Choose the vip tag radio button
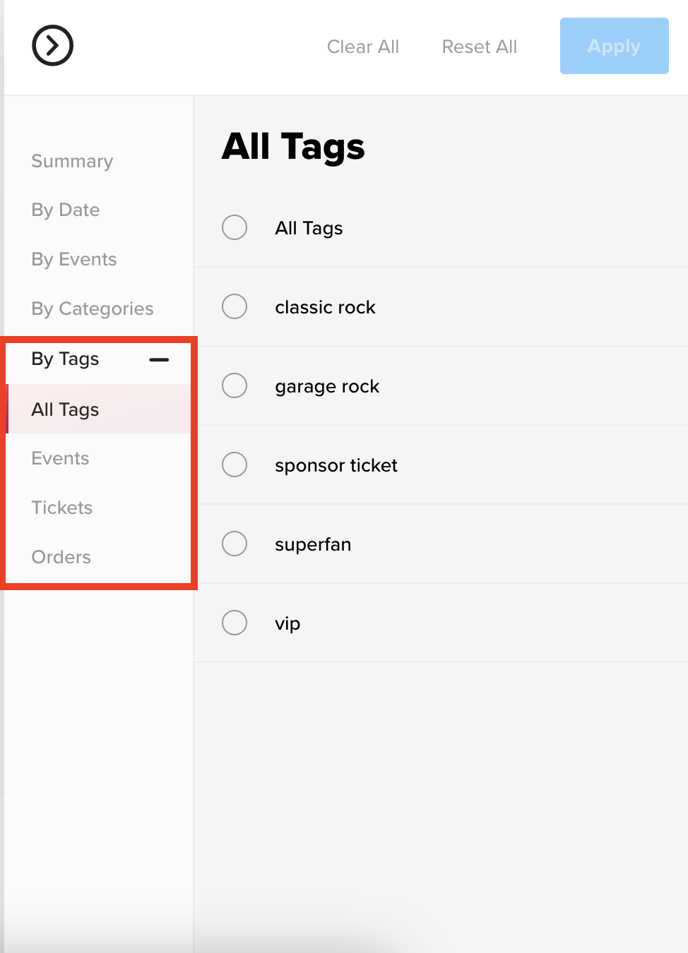Image resolution: width=688 pixels, height=953 pixels. (x=234, y=623)
